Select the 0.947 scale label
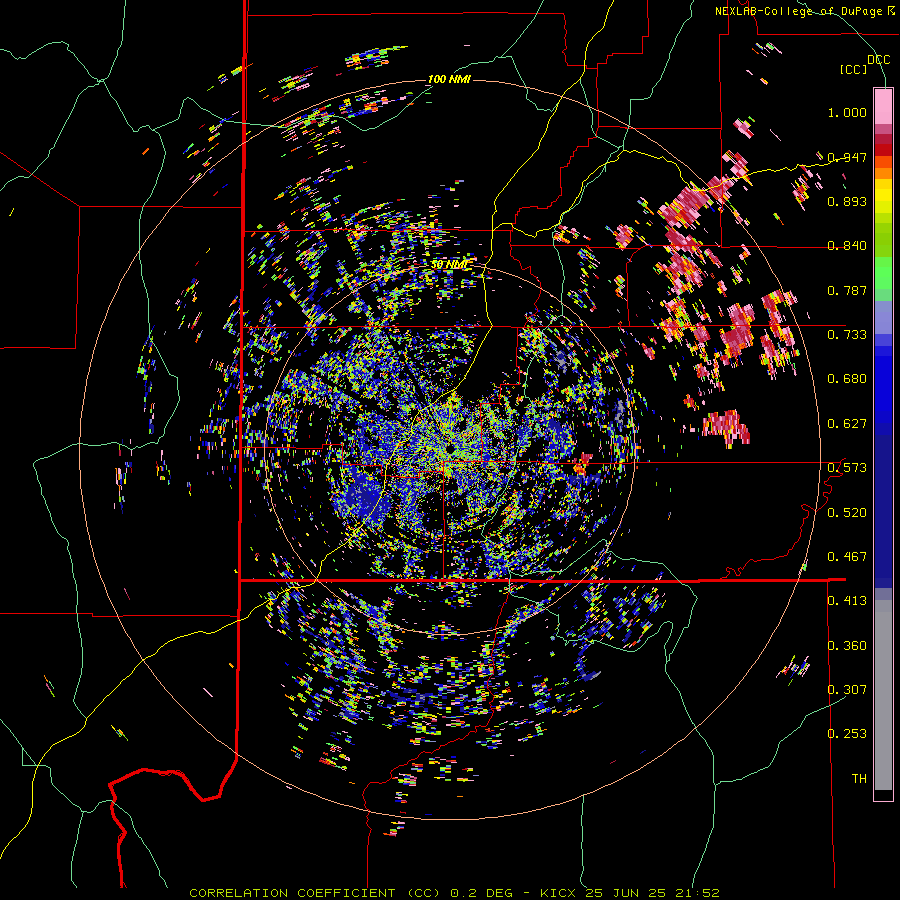This screenshot has width=900, height=900. (x=847, y=157)
